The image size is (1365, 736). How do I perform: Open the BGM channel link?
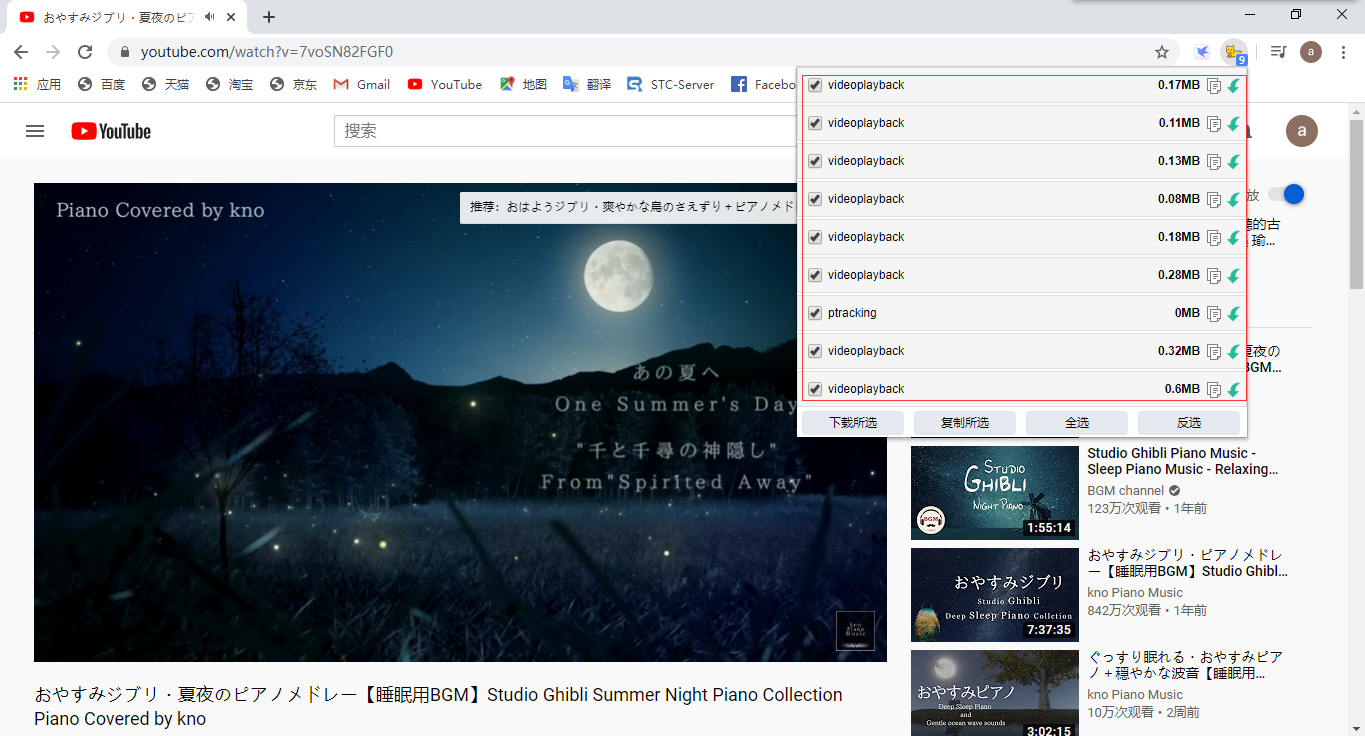click(x=1126, y=491)
